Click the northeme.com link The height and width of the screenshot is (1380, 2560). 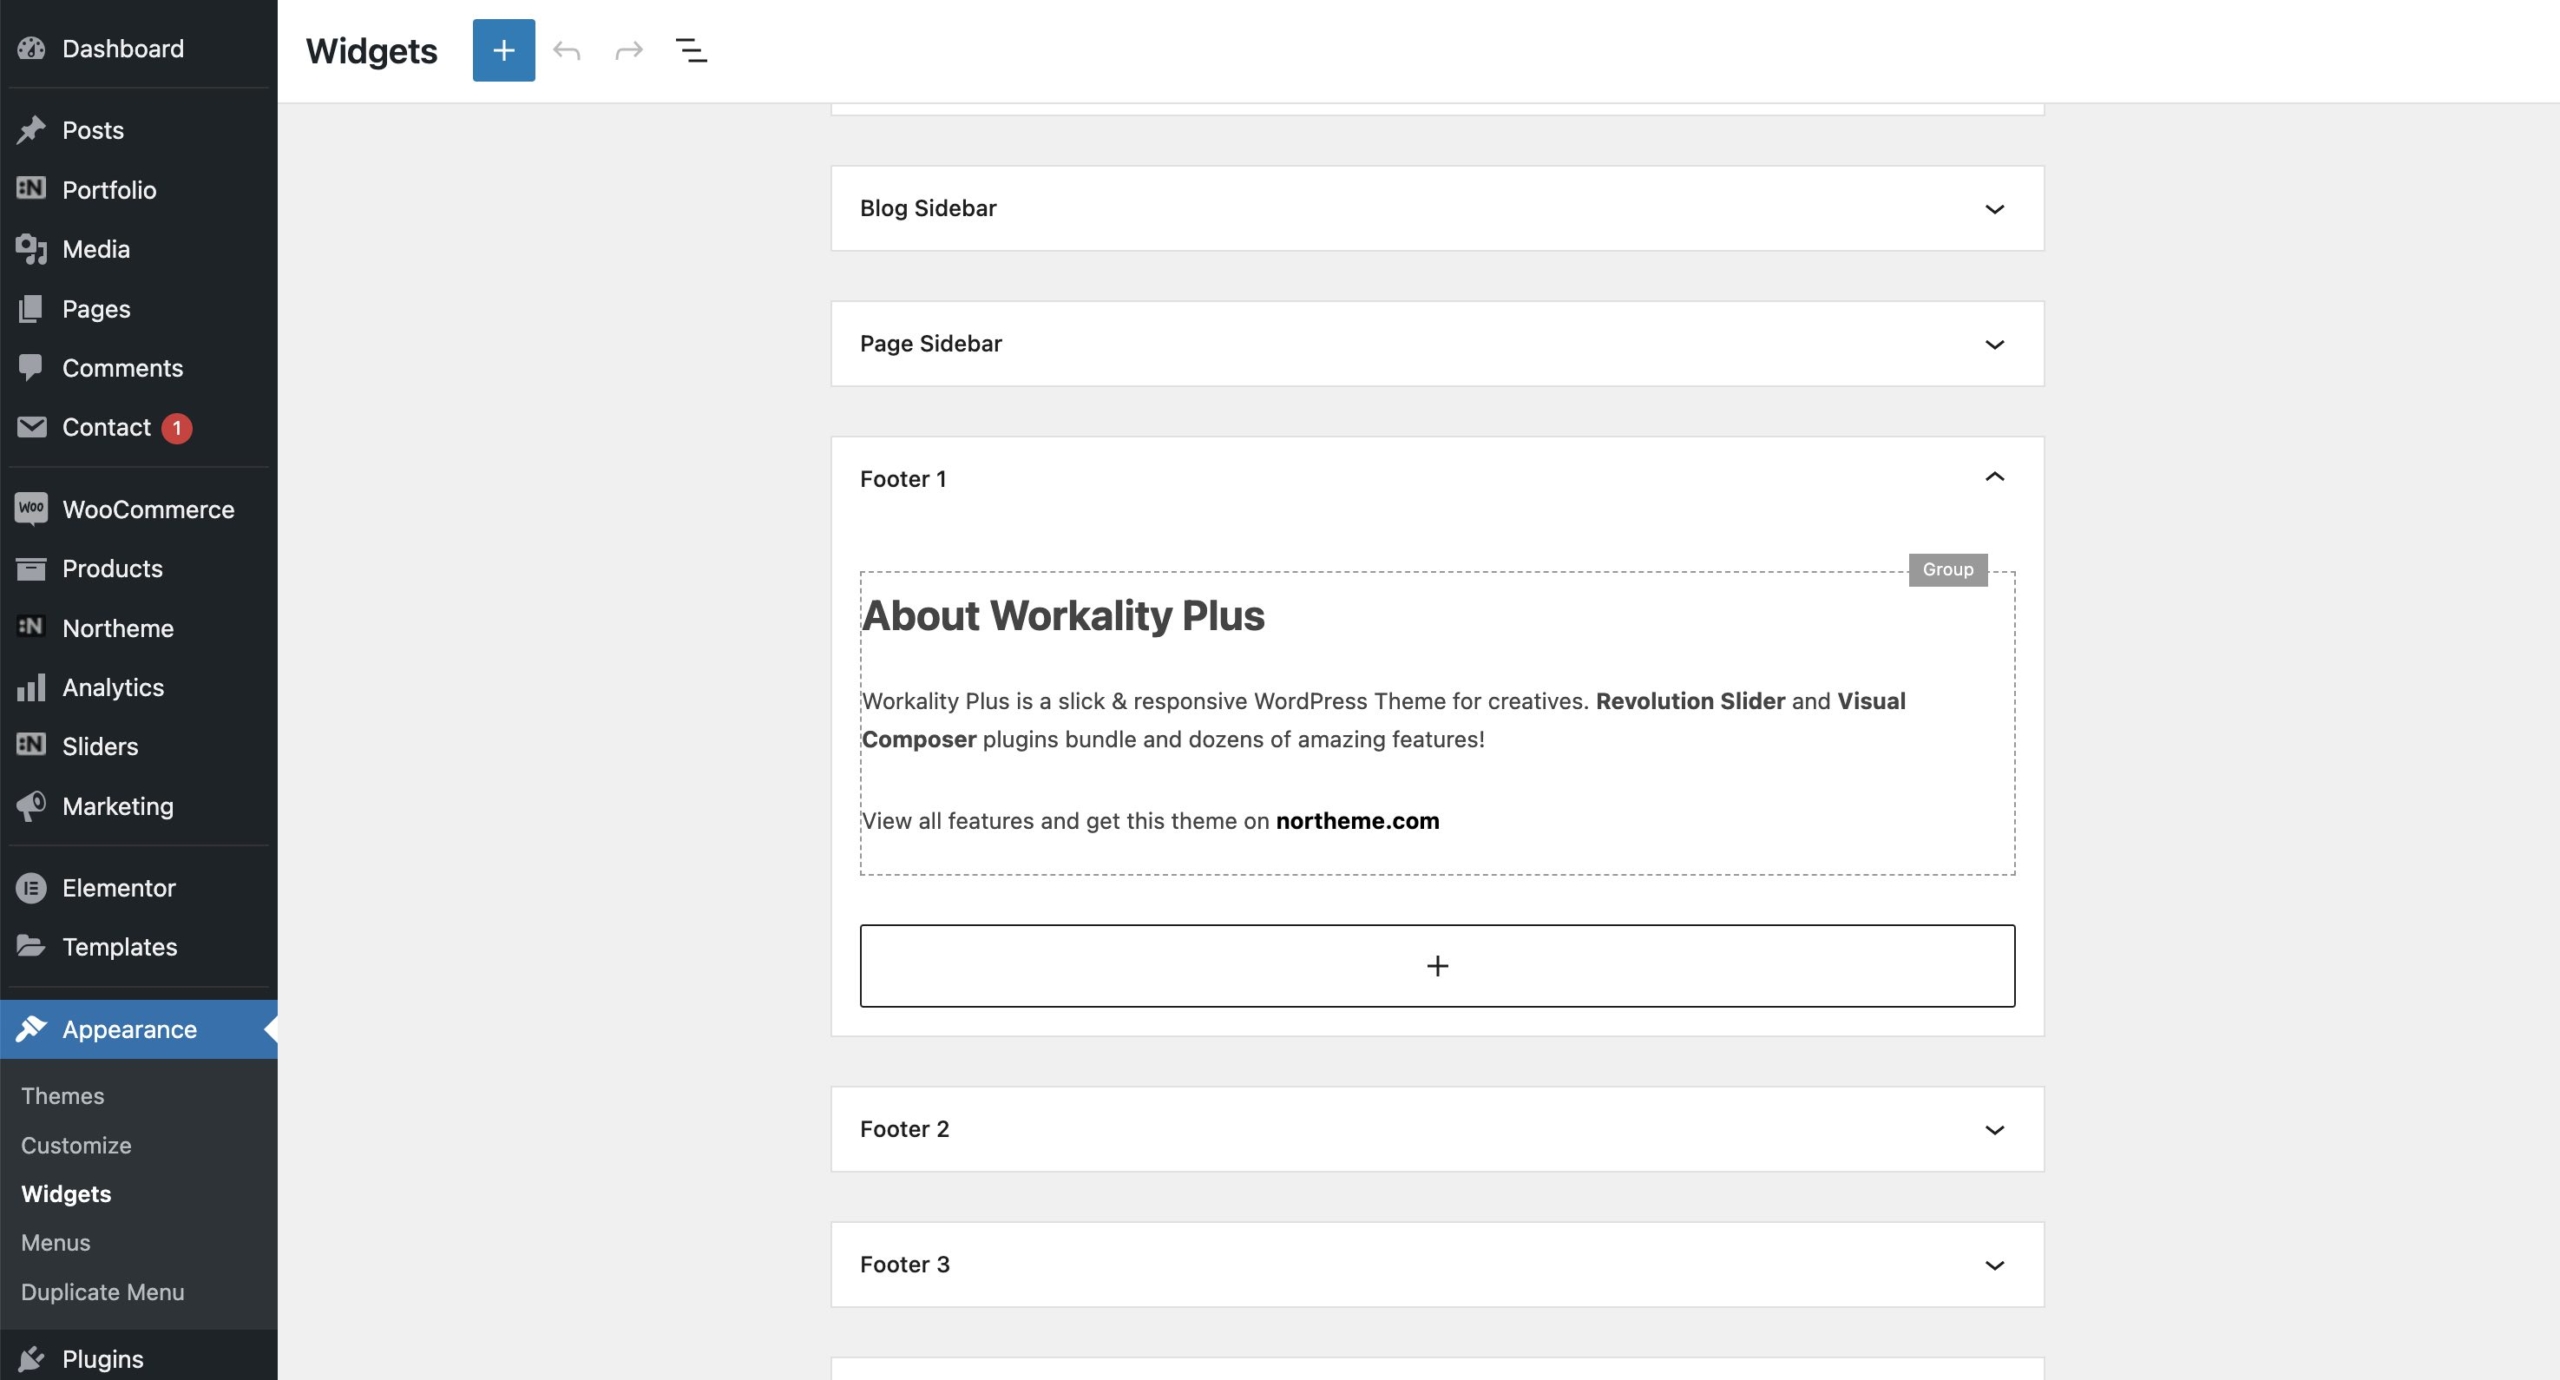(1357, 820)
